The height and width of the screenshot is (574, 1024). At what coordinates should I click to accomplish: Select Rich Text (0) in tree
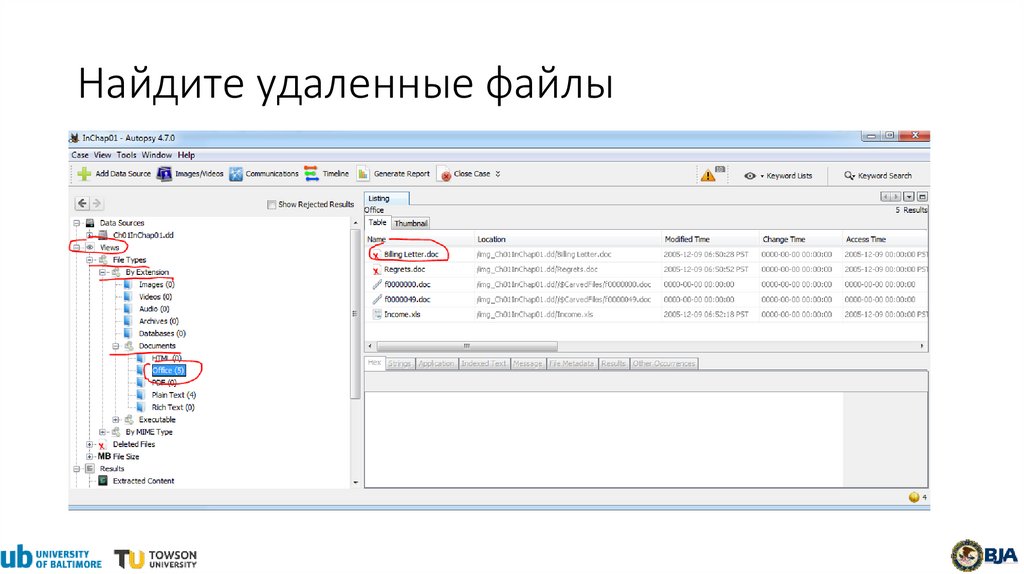(x=173, y=407)
